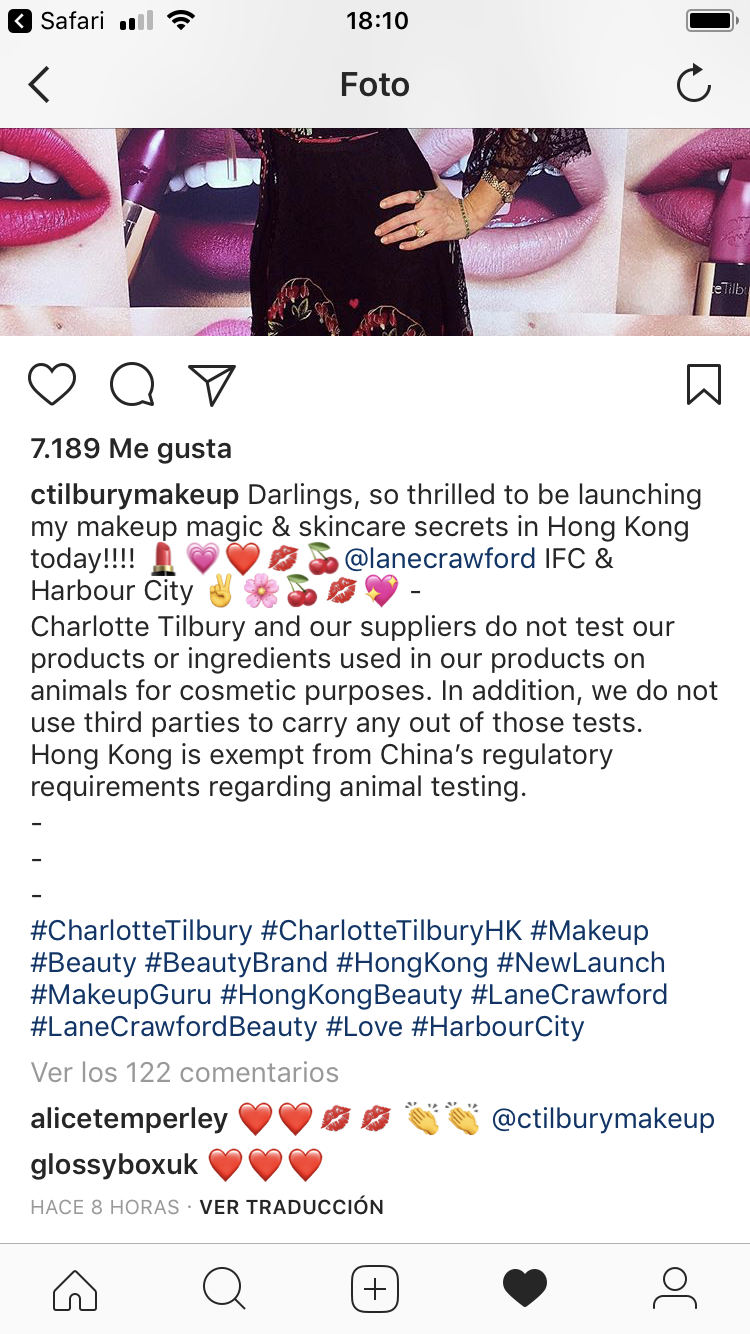Open the profile person icon

(x=675, y=1289)
